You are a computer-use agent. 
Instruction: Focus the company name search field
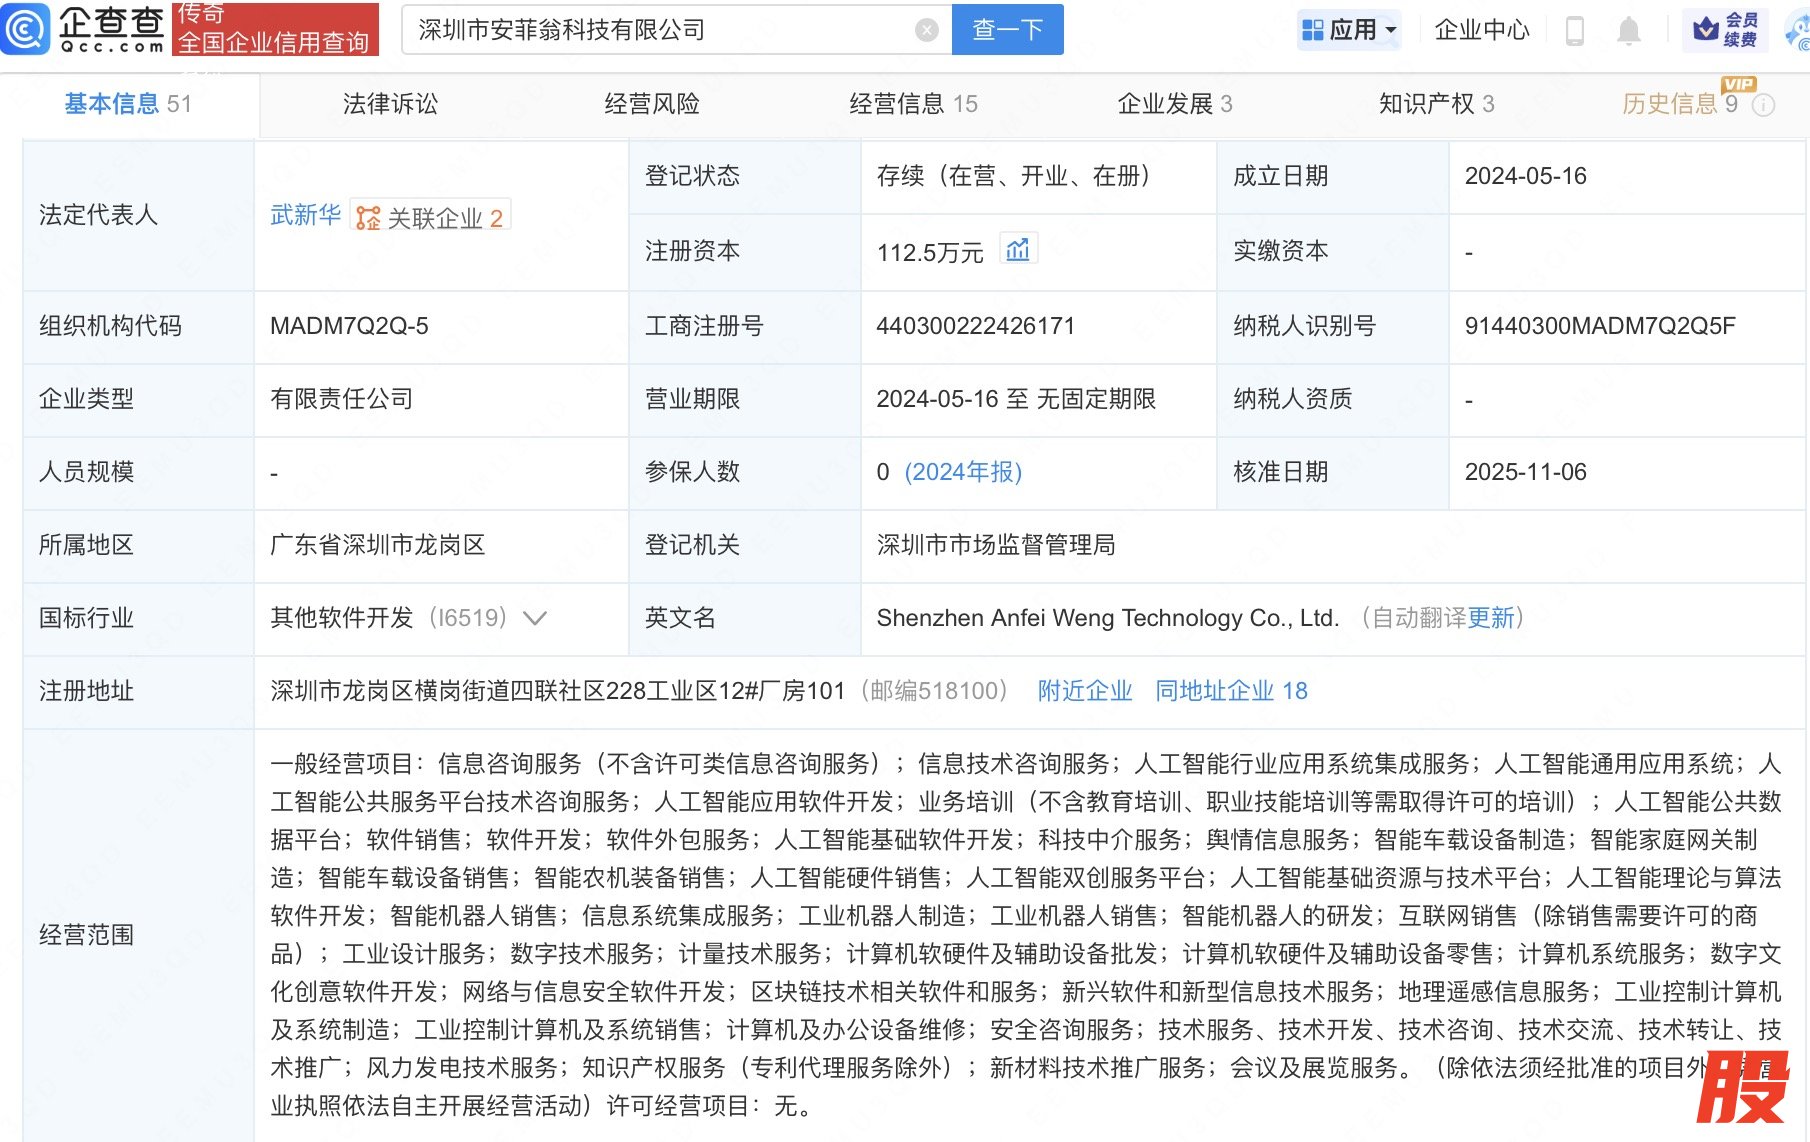[660, 31]
